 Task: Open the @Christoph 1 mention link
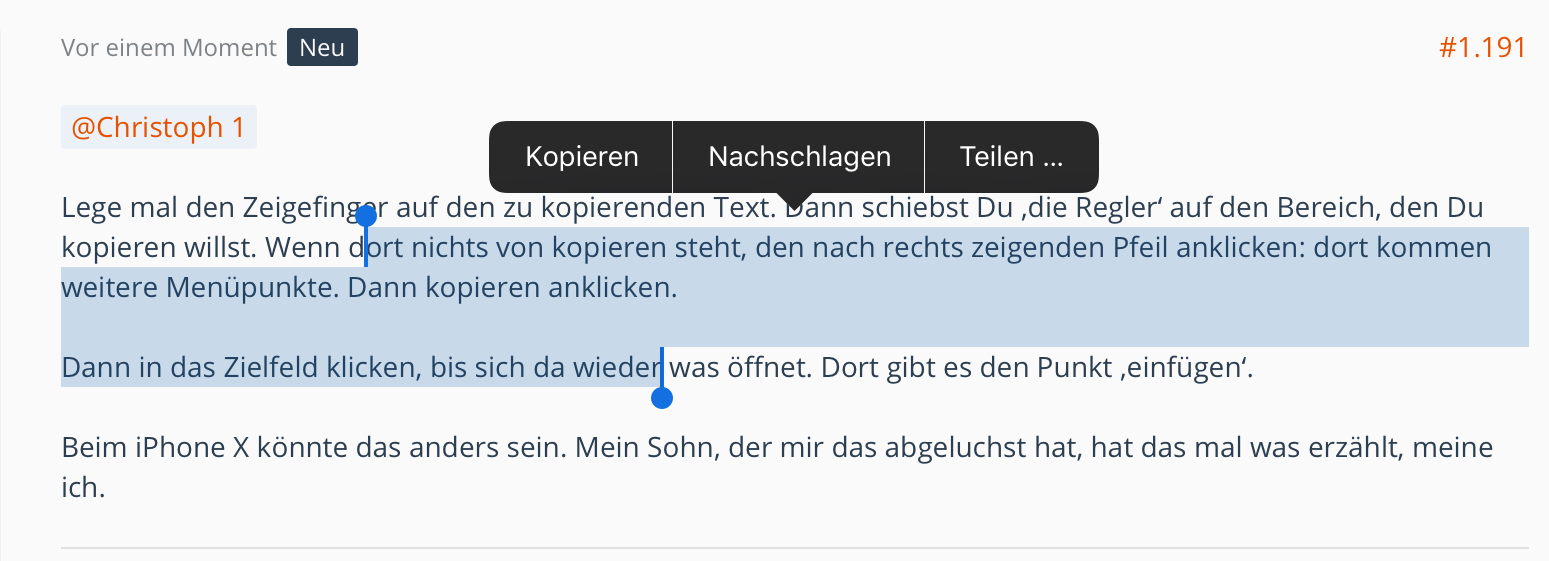pos(158,128)
